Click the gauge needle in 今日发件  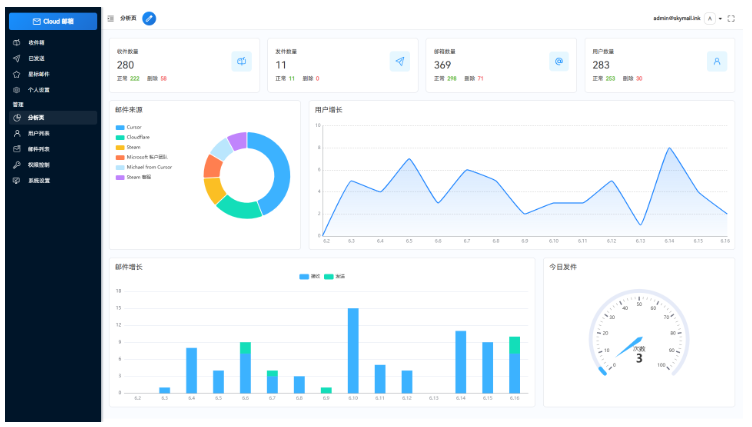(x=629, y=347)
